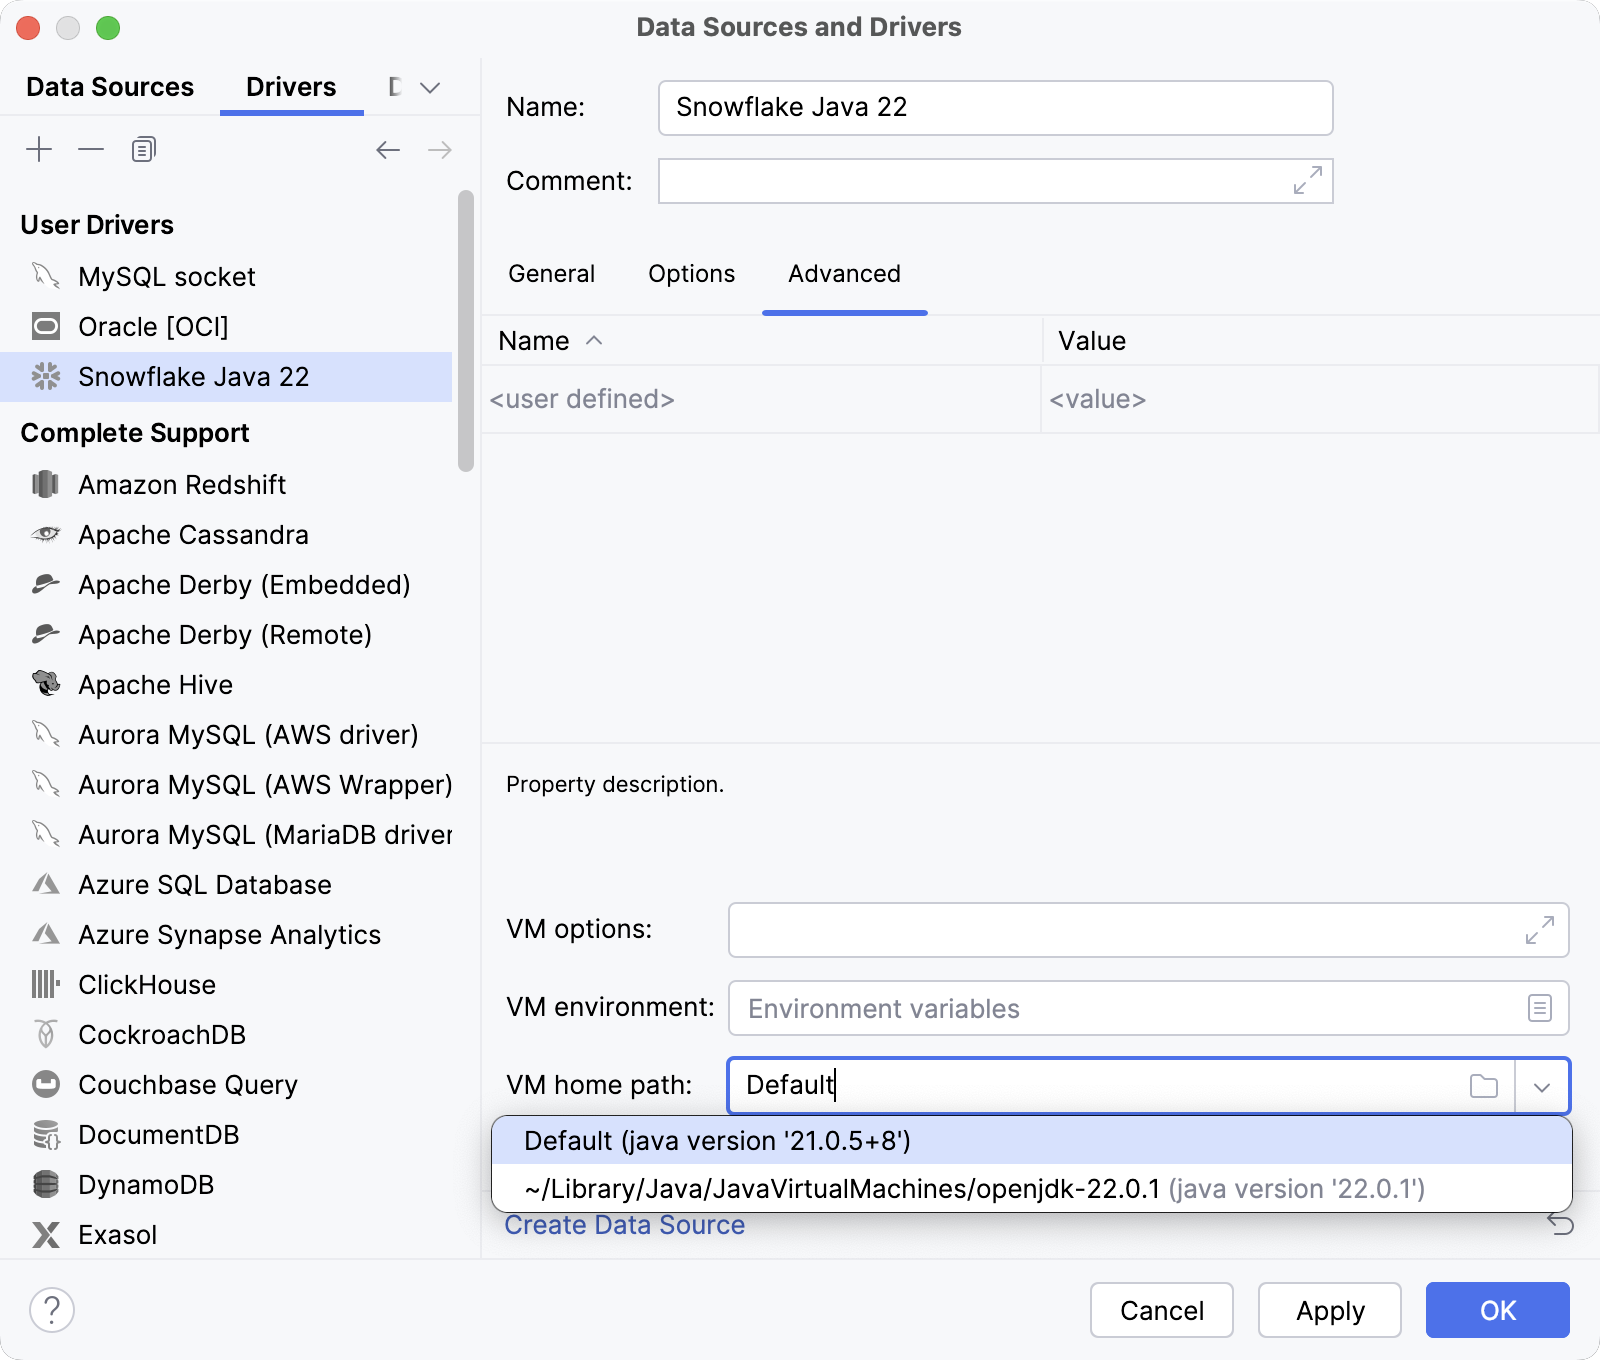Remove the selected driver

91,148
